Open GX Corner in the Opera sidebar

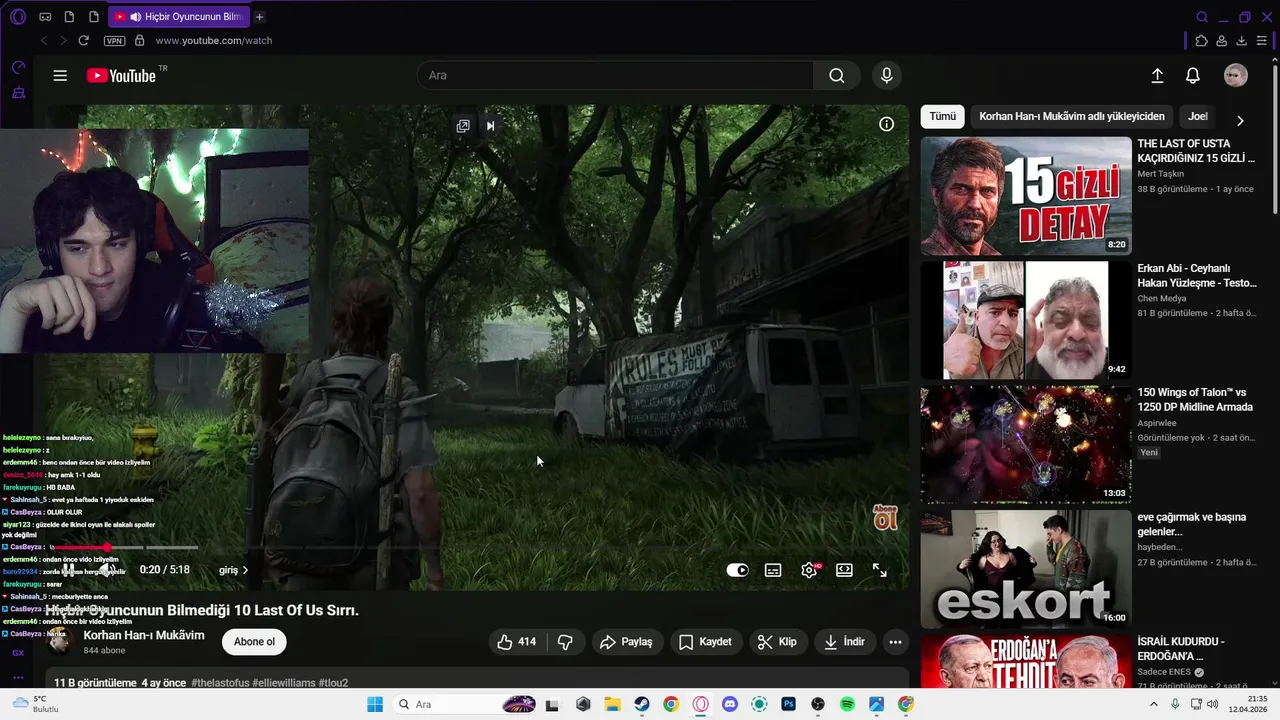pos(18,653)
